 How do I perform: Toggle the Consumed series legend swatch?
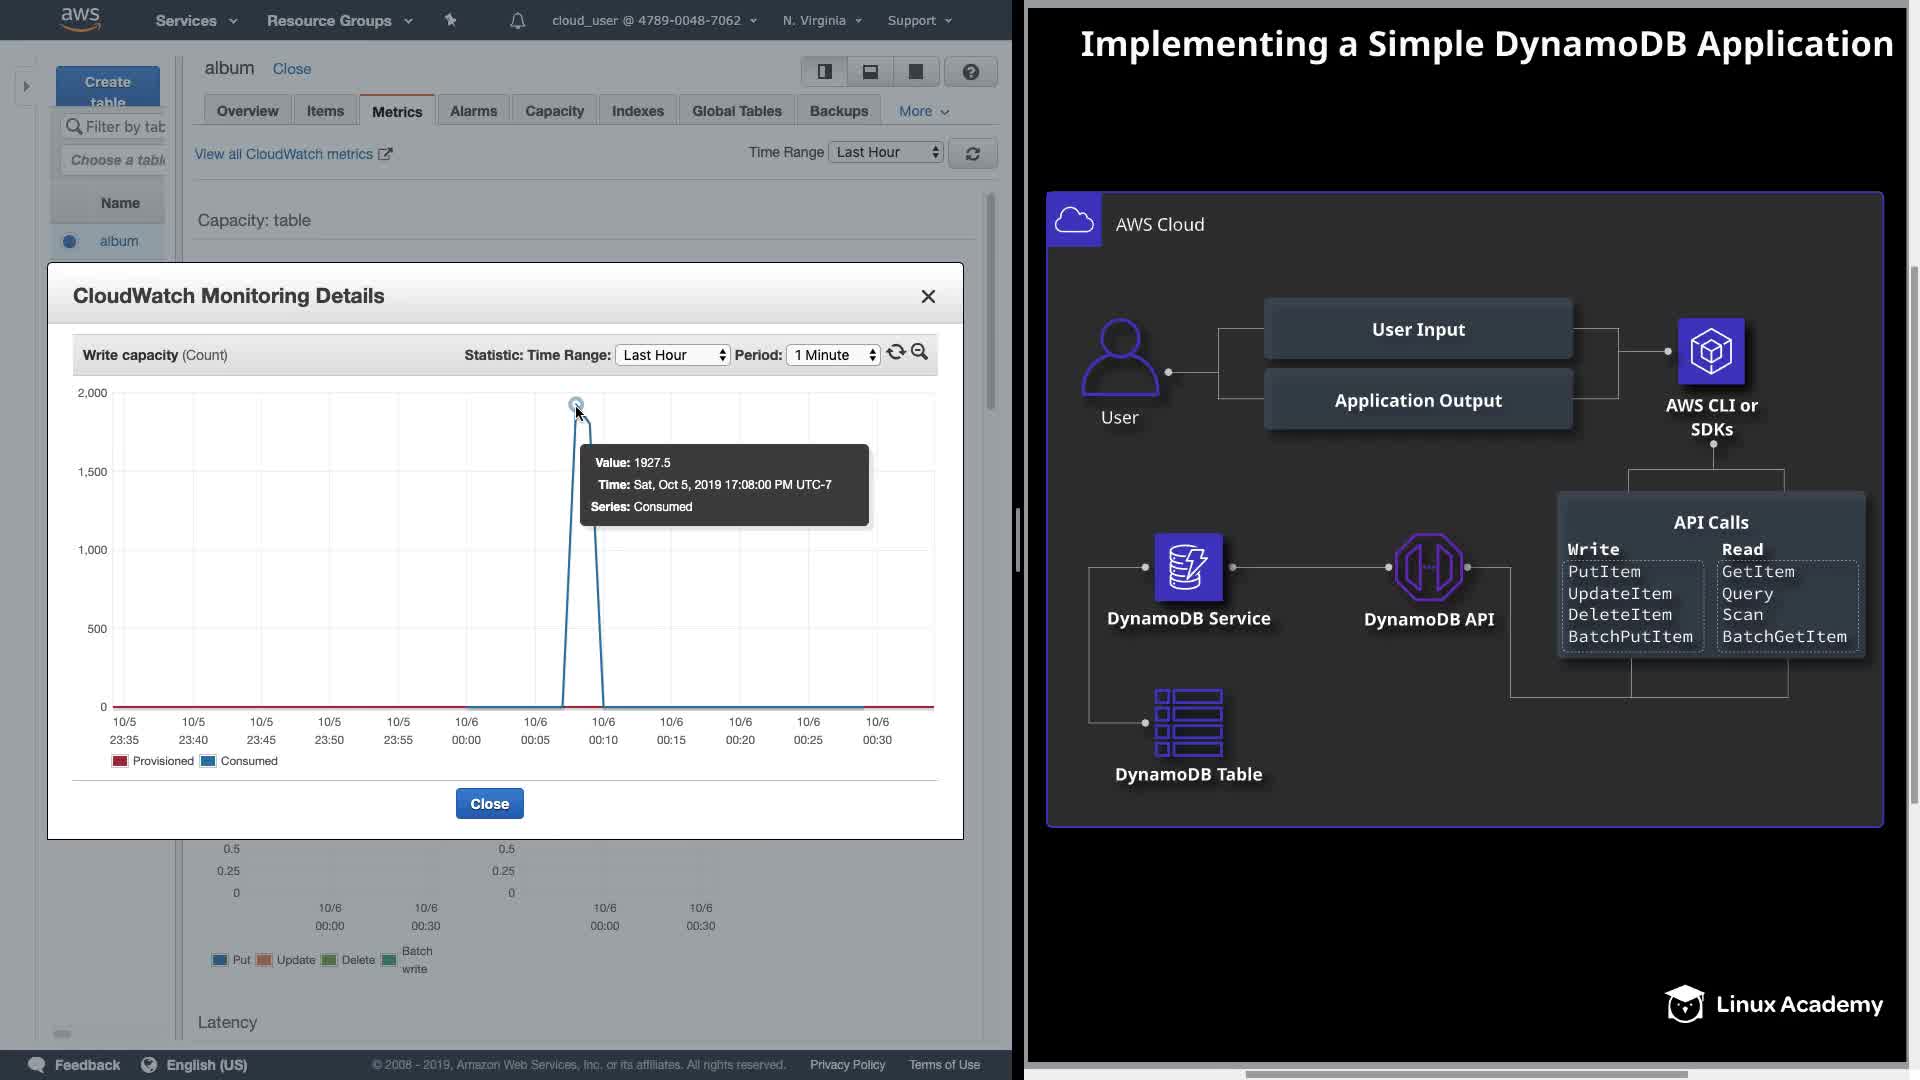[x=208, y=761]
